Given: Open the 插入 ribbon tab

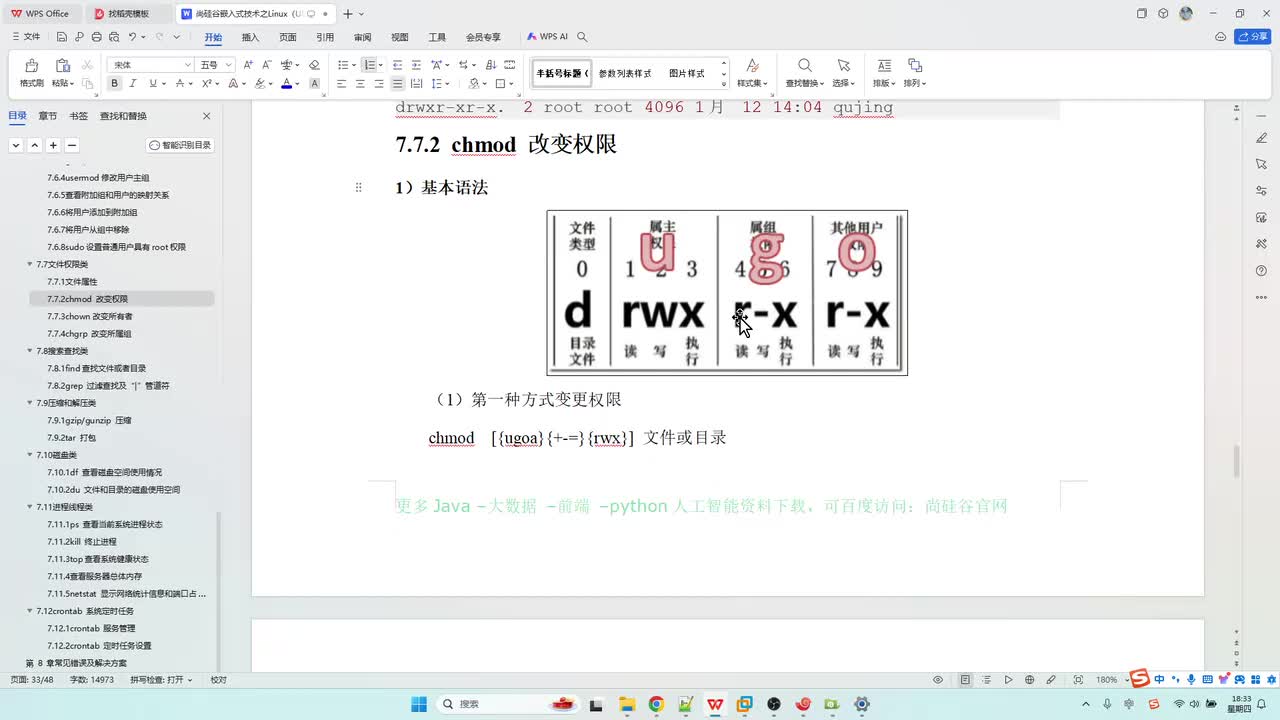Looking at the screenshot, I should [x=250, y=37].
